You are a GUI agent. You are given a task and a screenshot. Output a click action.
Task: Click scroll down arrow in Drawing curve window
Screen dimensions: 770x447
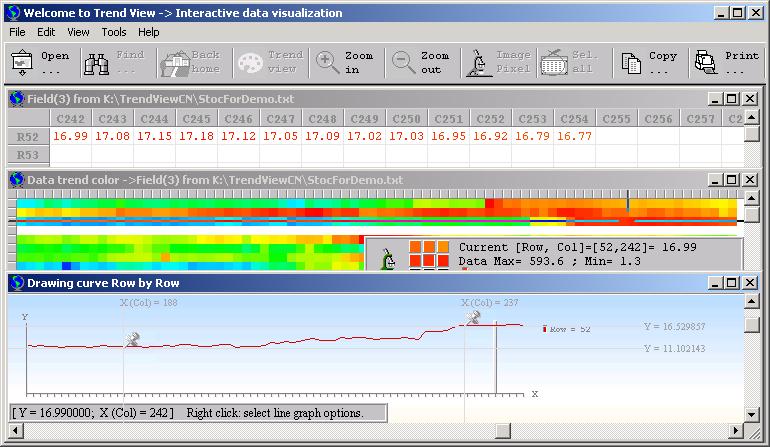[752, 414]
